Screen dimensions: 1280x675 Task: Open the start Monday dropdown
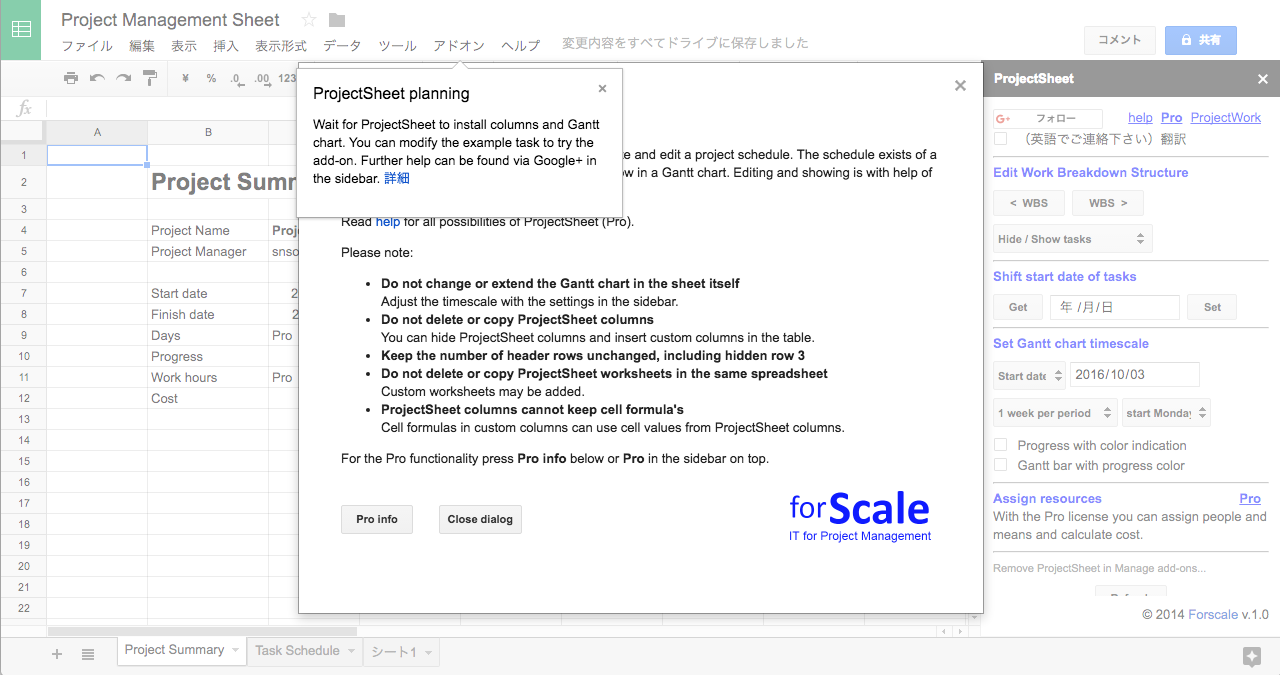tap(1166, 413)
